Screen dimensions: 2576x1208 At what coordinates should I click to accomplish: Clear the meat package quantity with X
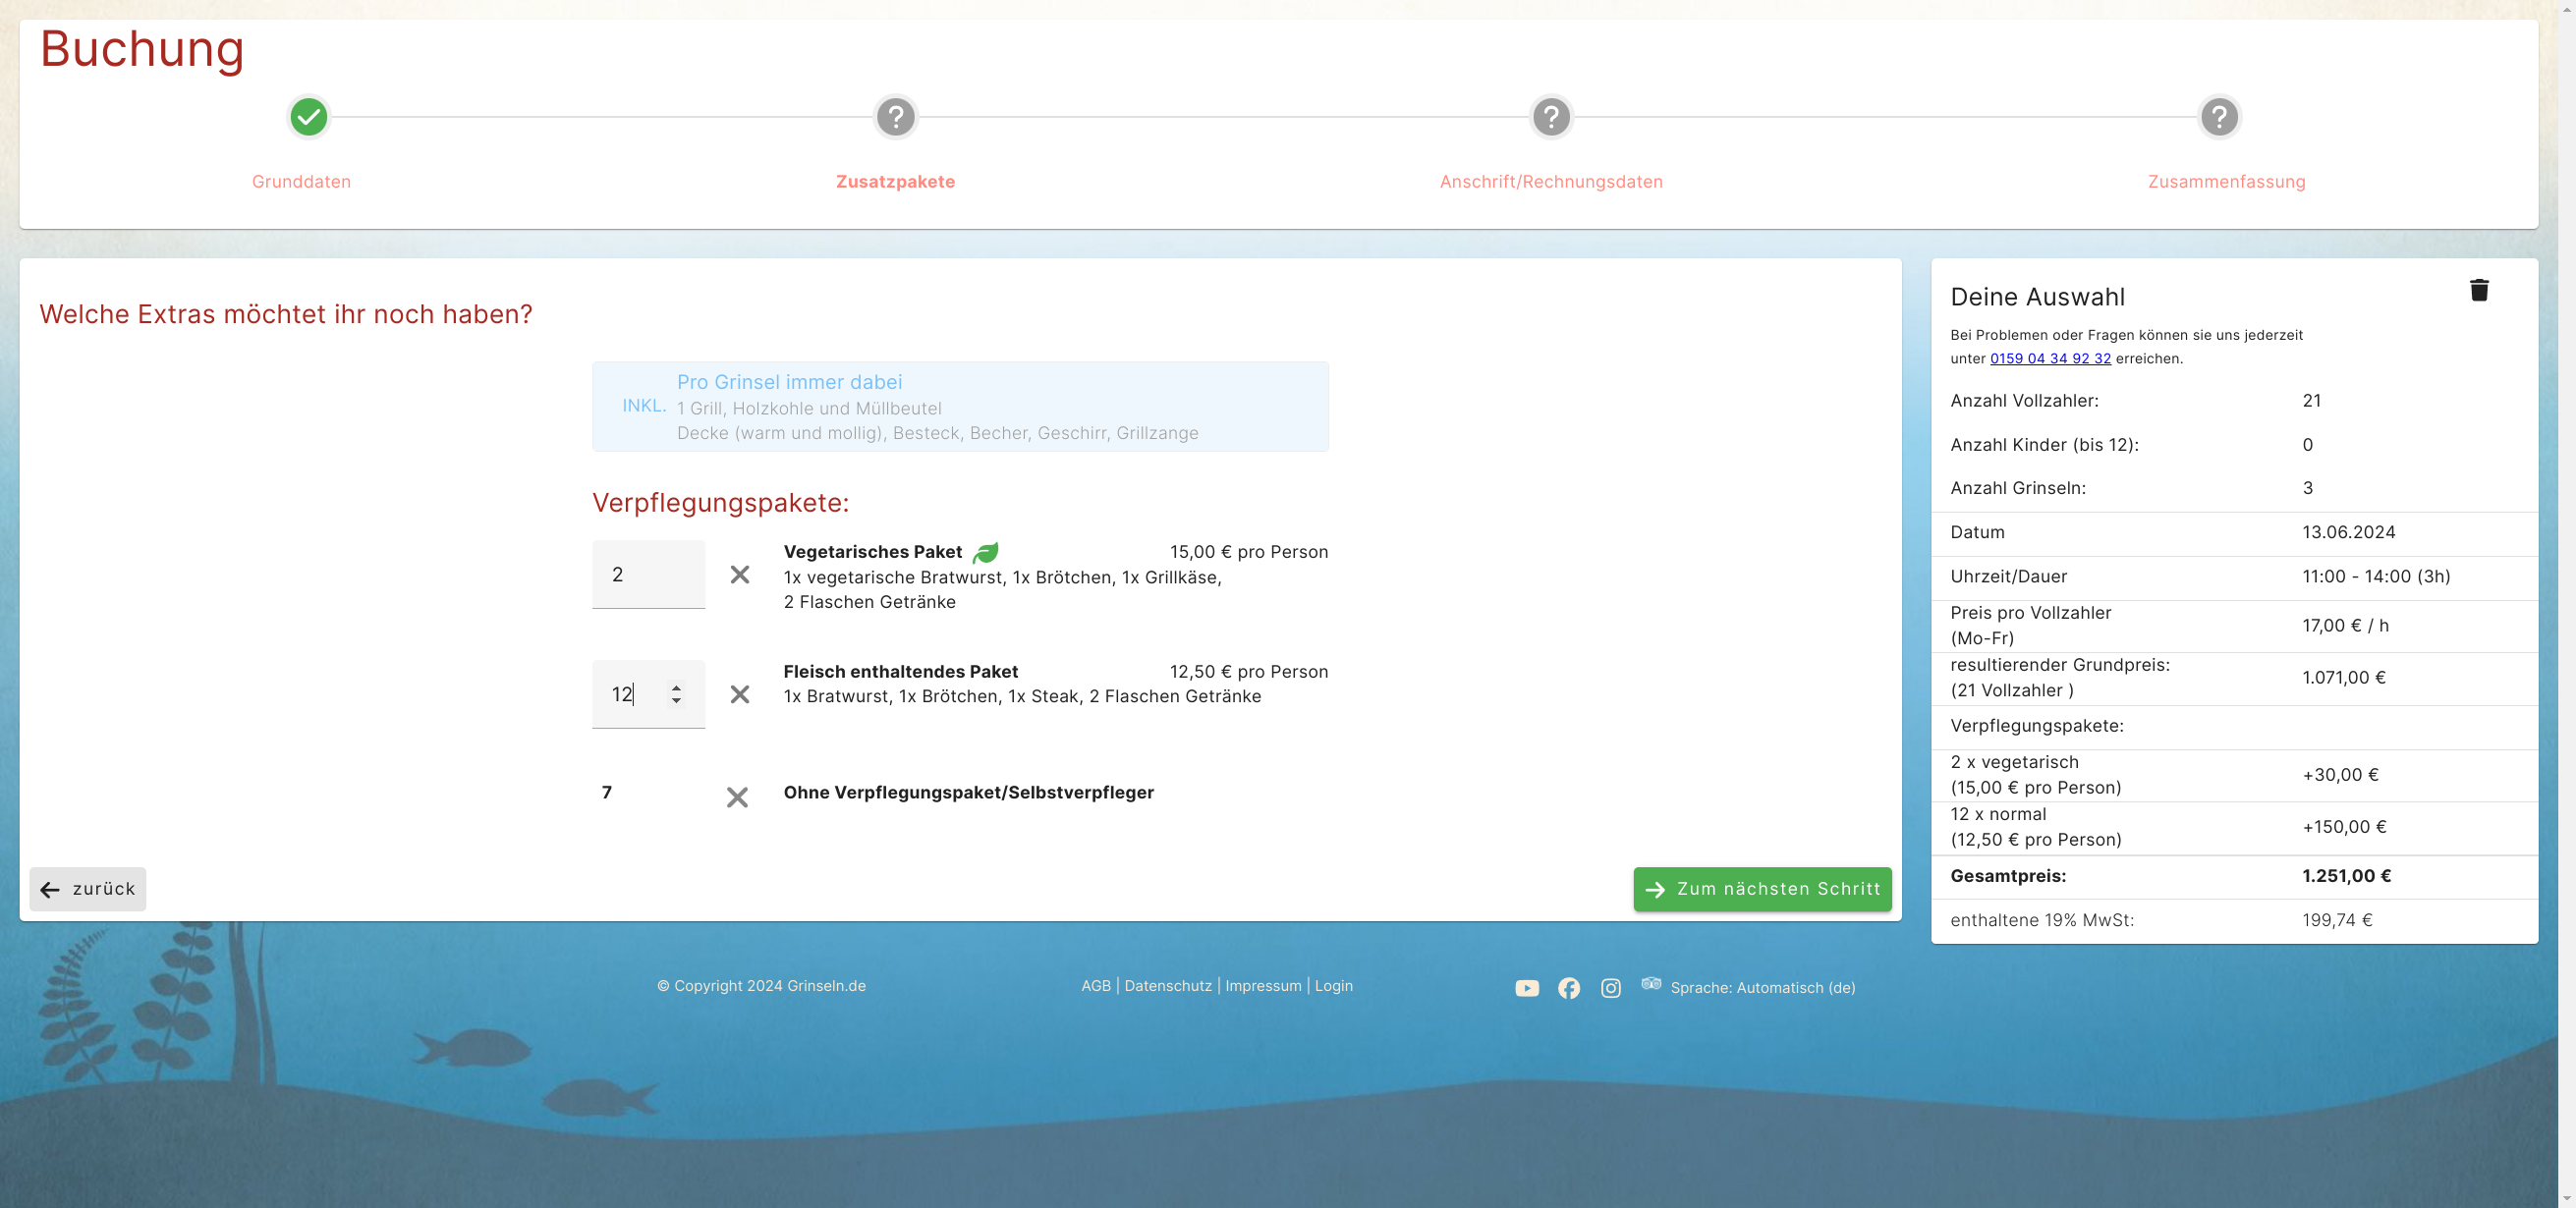pos(739,694)
